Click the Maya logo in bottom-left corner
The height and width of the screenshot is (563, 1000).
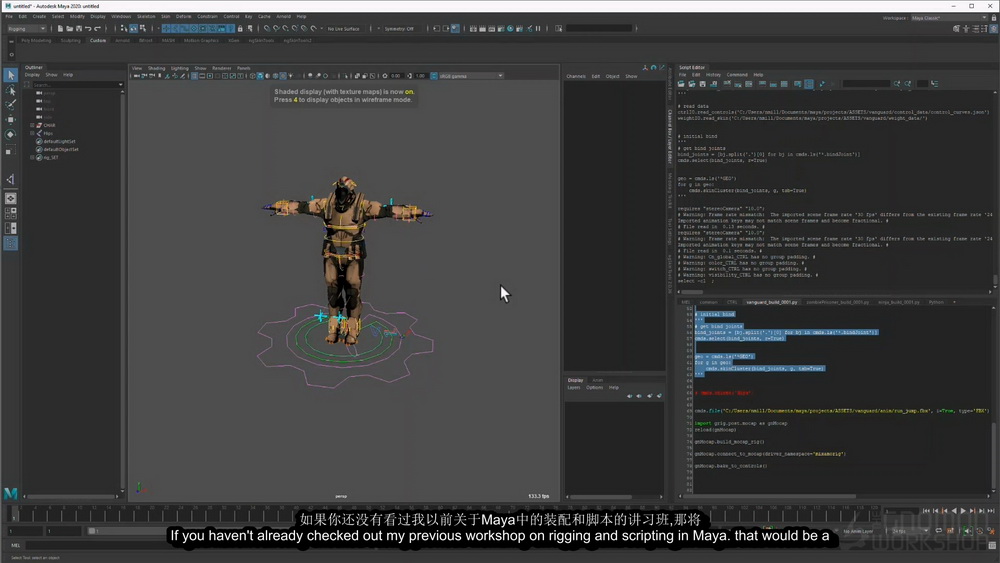click(x=10, y=493)
